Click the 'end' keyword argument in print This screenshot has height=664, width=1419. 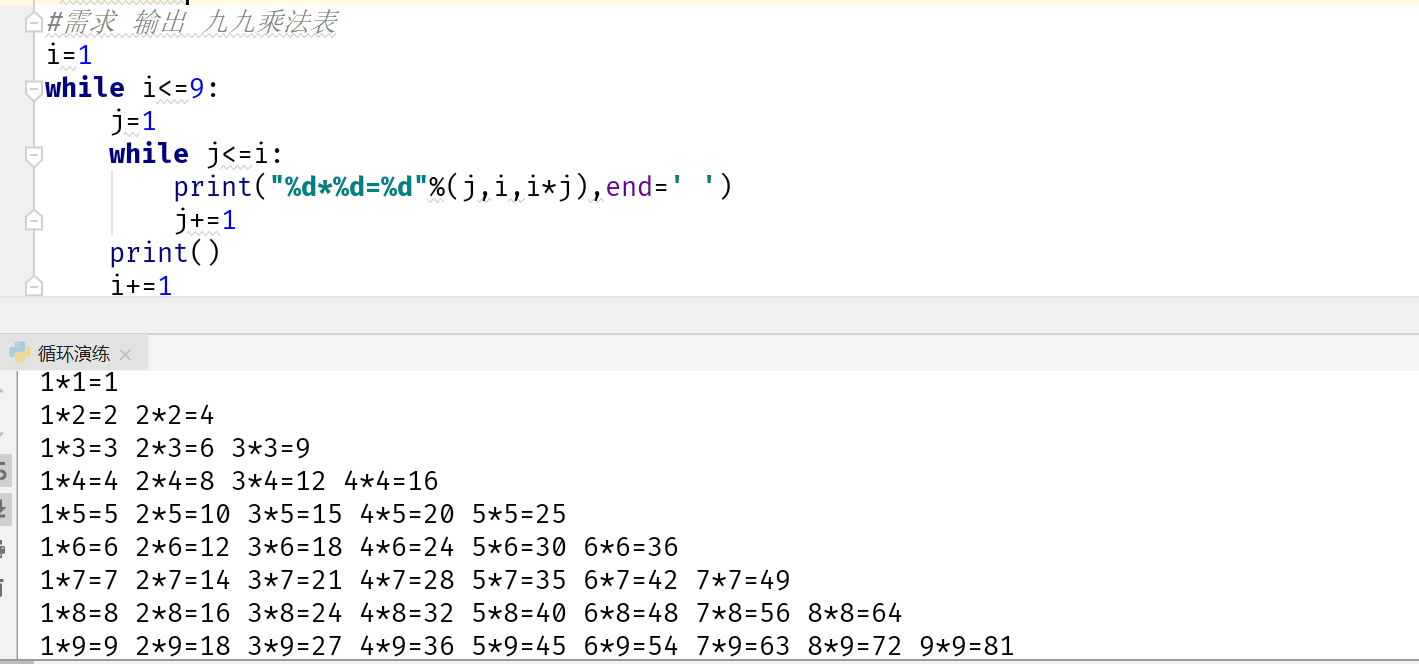coord(629,187)
